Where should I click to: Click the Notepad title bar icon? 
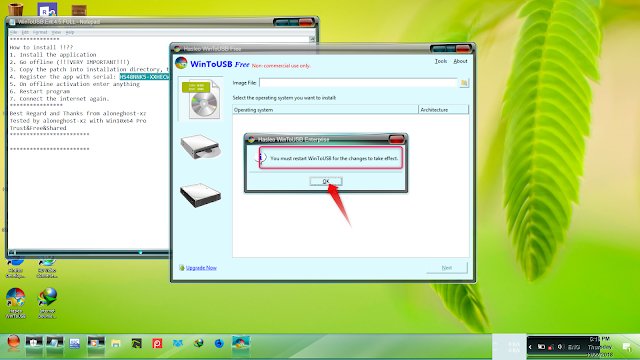pyautogui.click(x=12, y=22)
